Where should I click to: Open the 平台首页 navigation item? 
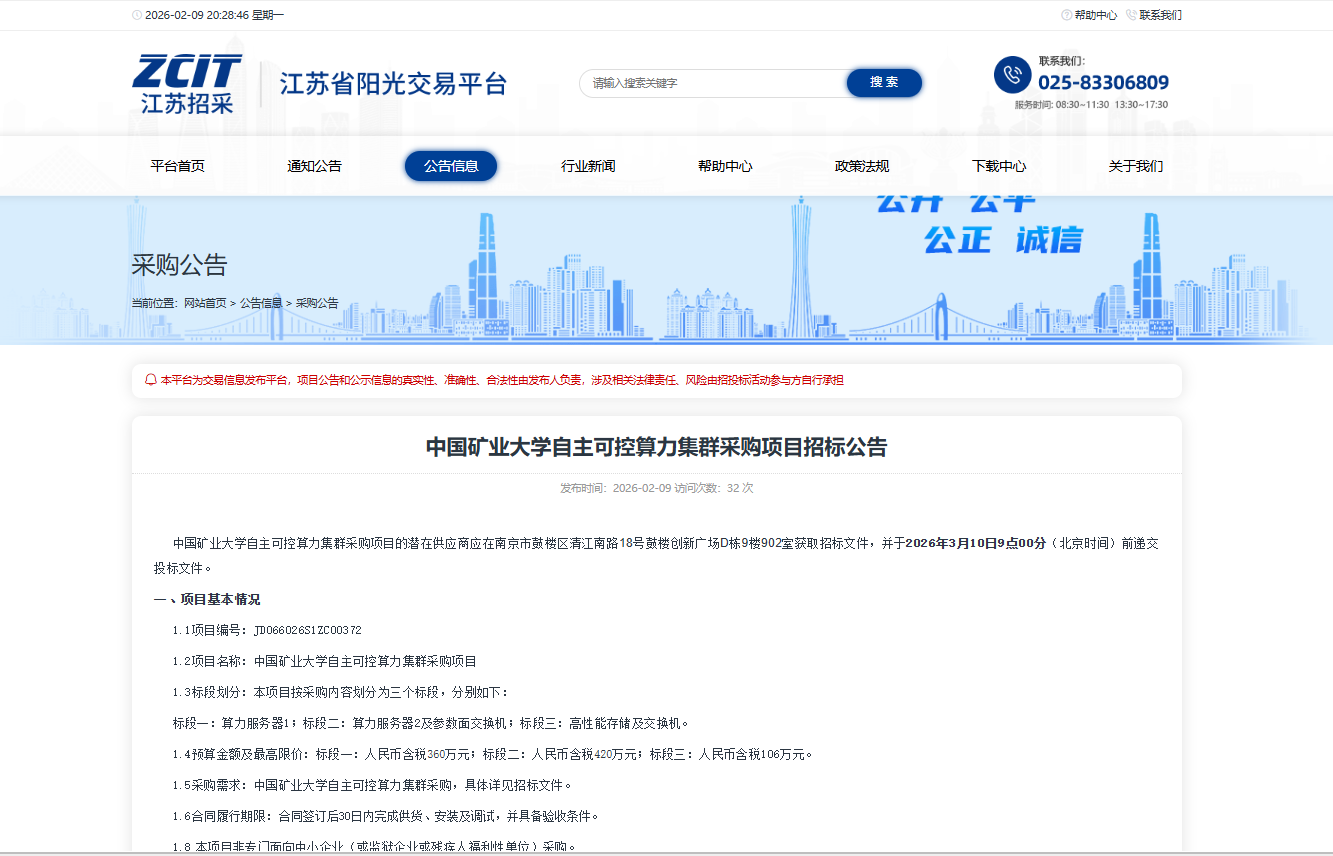click(x=177, y=166)
